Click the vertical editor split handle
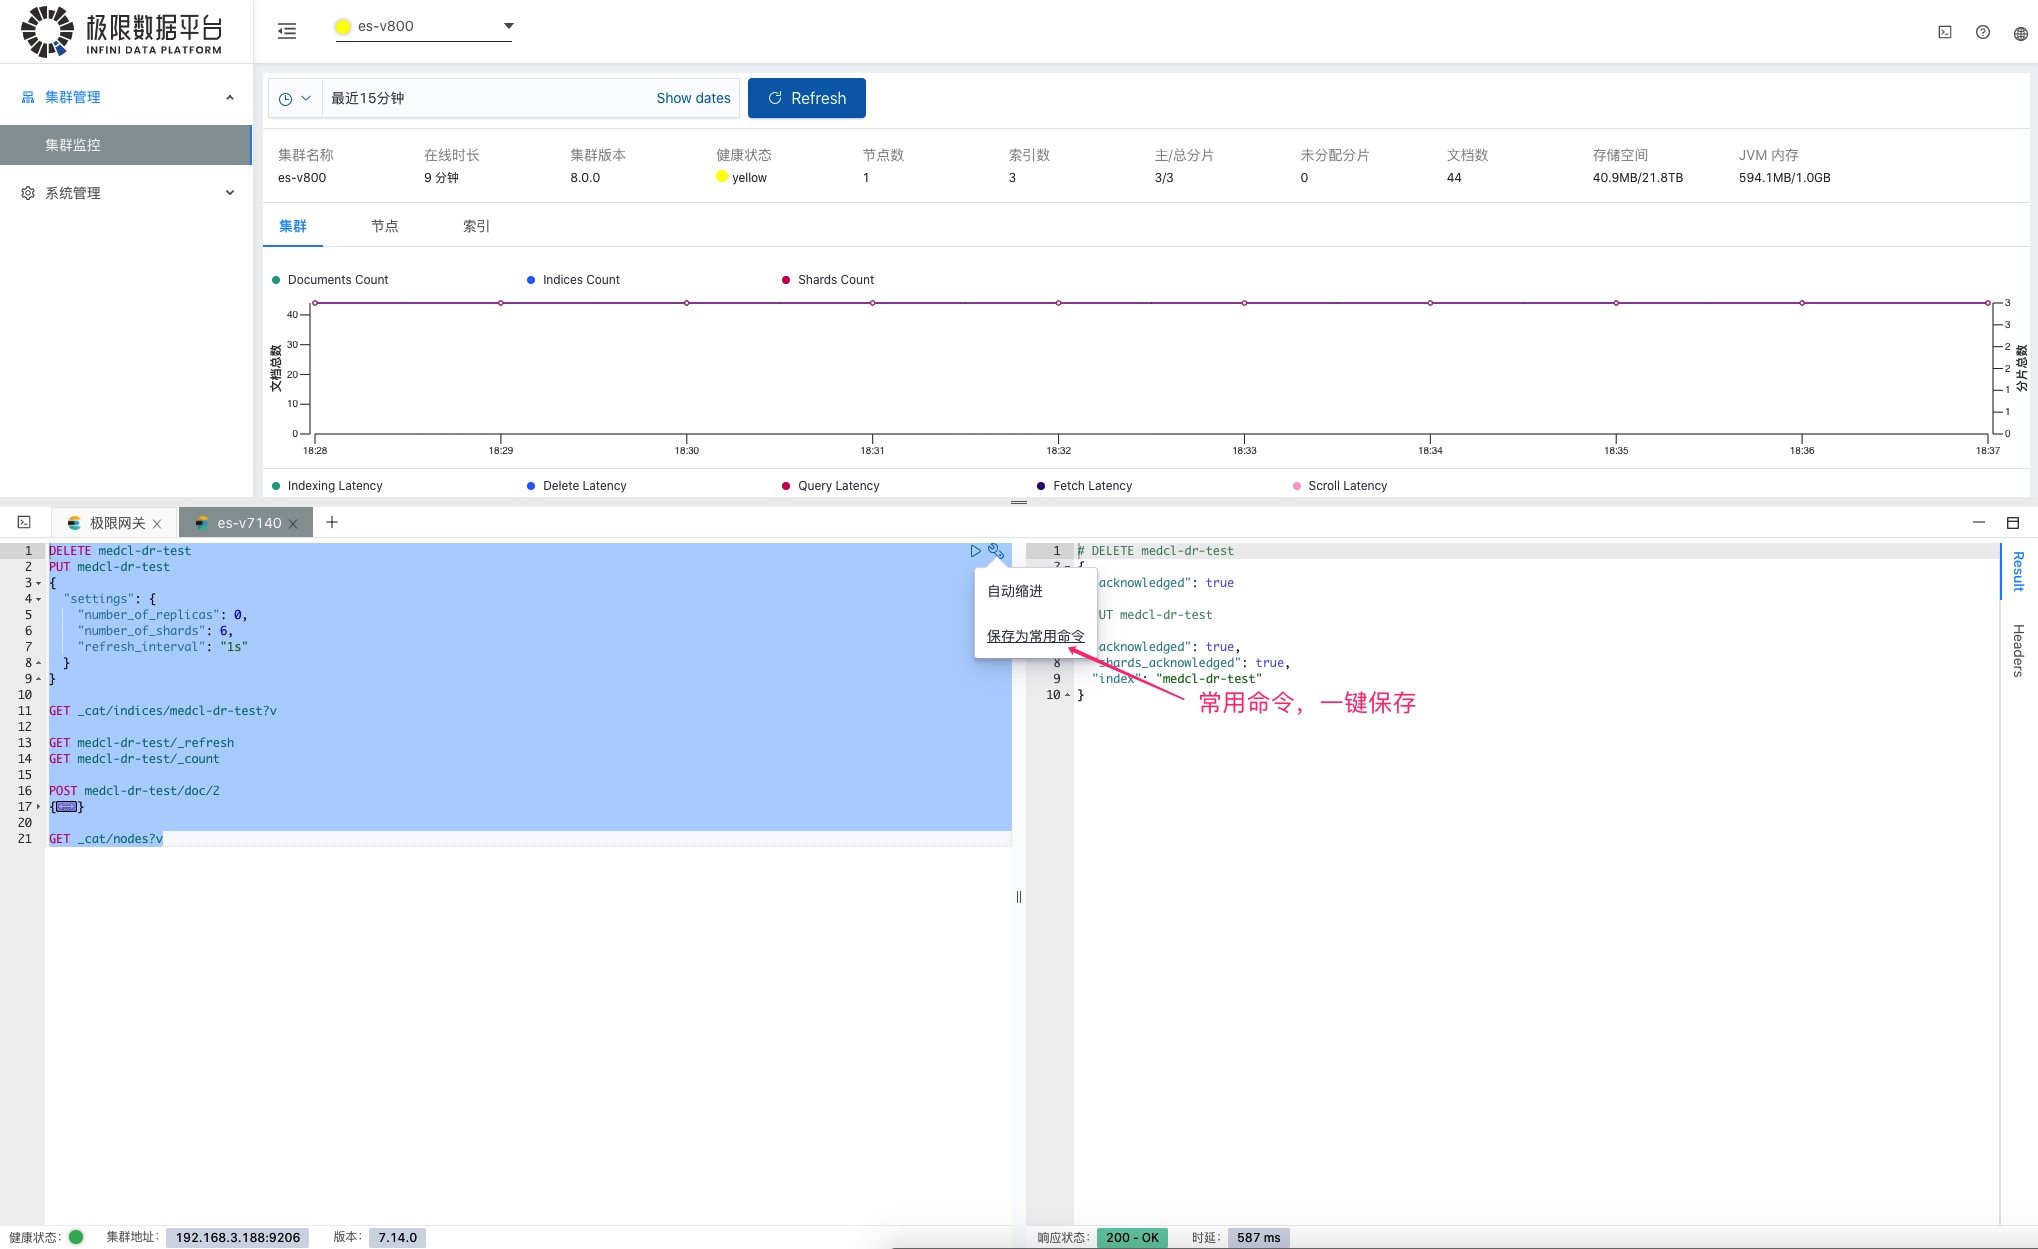 tap(1019, 897)
